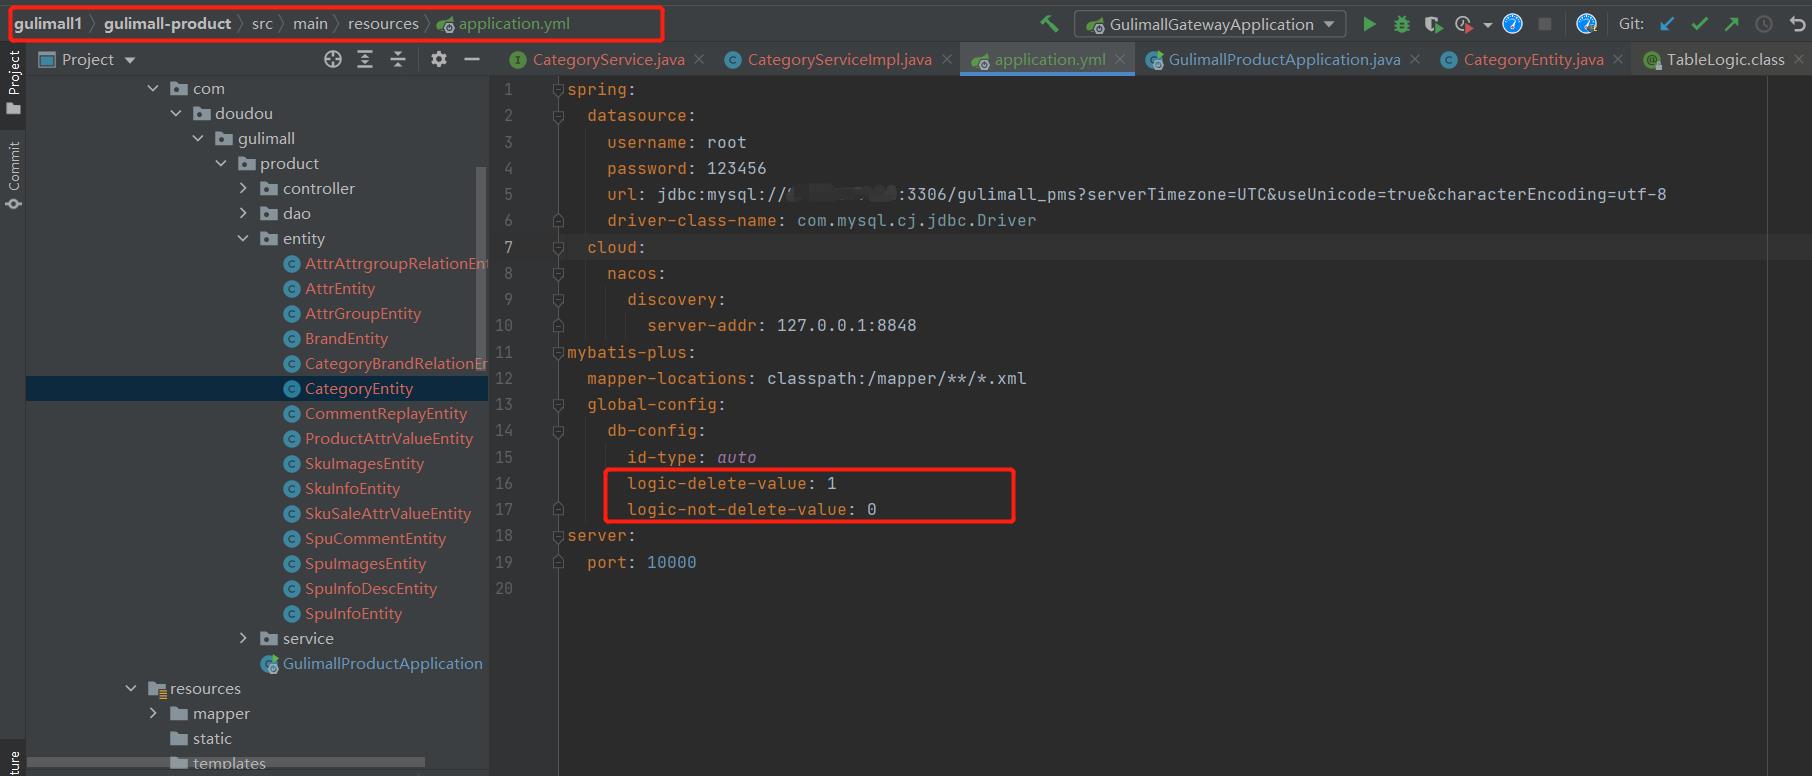Open Project panel gear settings

coord(439,60)
